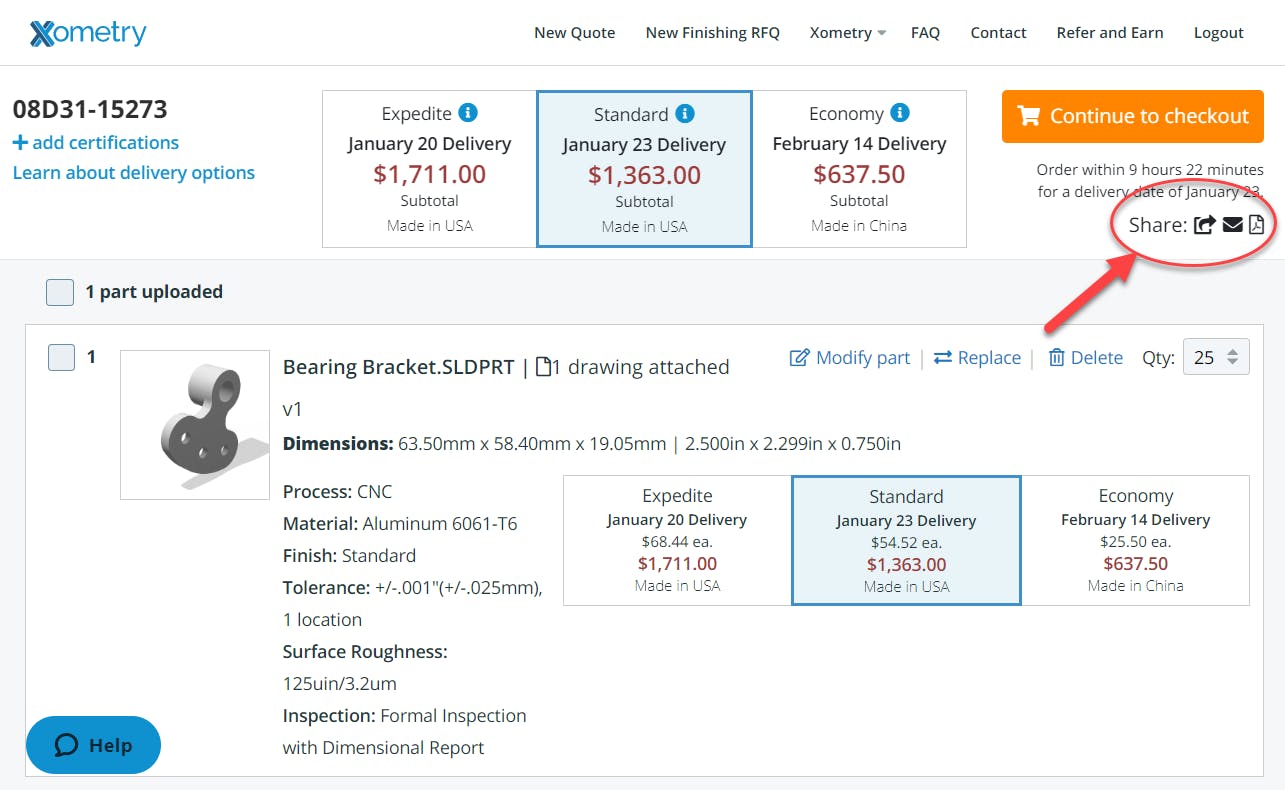Open Economy delivery info icon
Image resolution: width=1285 pixels, height=790 pixels.
(899, 113)
